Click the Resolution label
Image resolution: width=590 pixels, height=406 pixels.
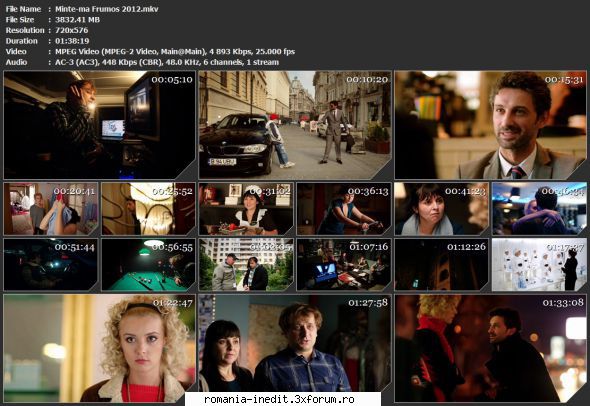(25, 30)
